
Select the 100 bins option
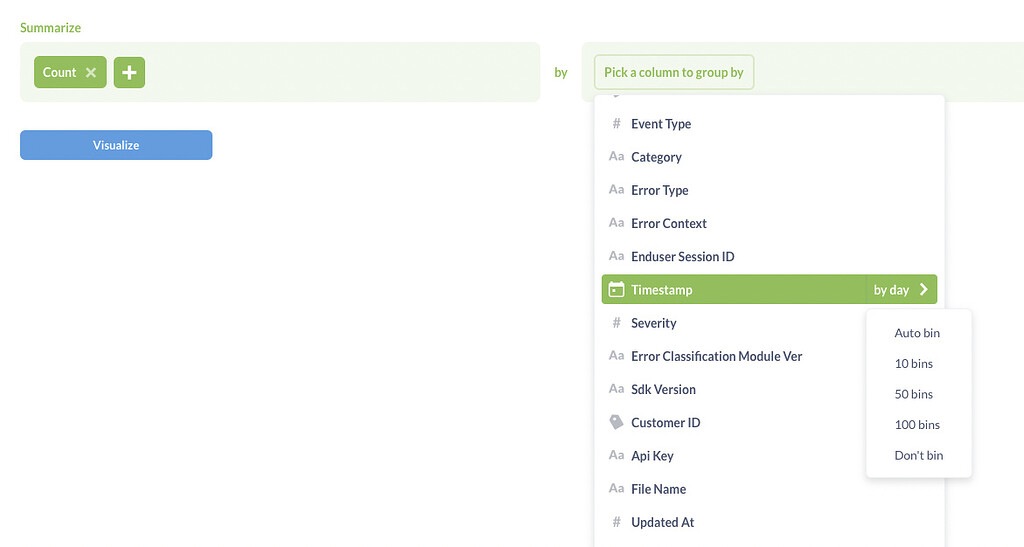[917, 425]
